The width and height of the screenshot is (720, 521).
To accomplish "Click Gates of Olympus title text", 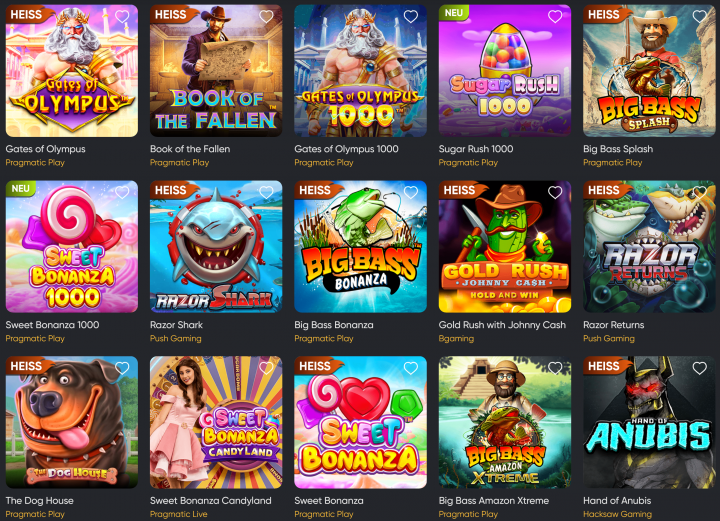I will pyautogui.click(x=45, y=149).
